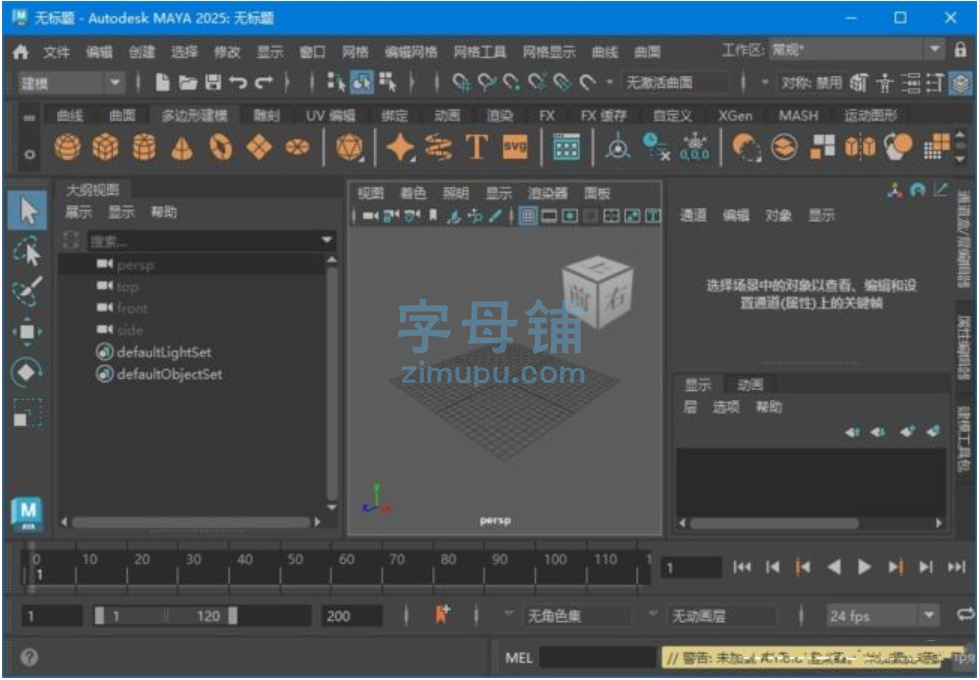
Task: Click the current frame input field
Action: point(691,568)
